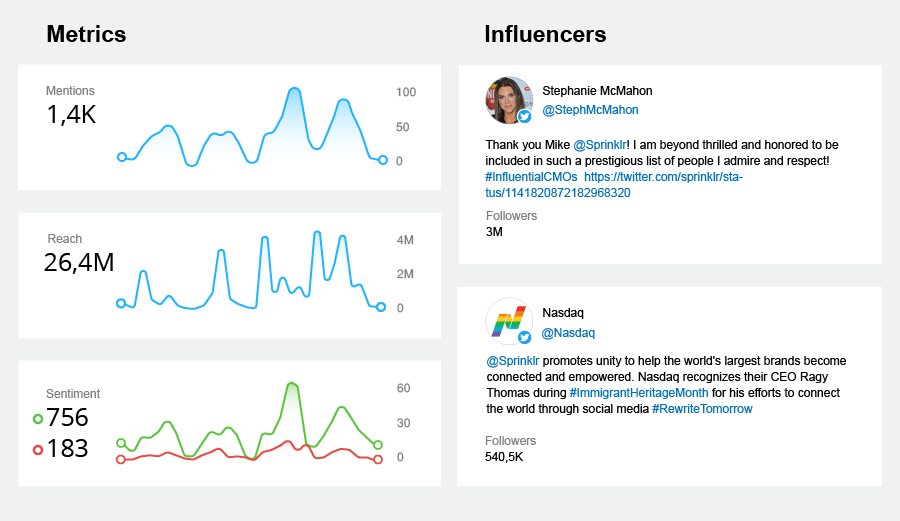Select the Nasdaq account name
The width and height of the screenshot is (900, 521).
(562, 313)
